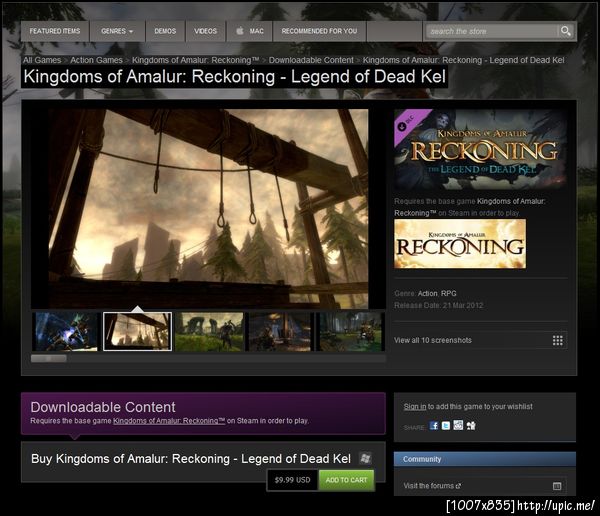
Task: Share via the Digg icon
Action: click(471, 425)
